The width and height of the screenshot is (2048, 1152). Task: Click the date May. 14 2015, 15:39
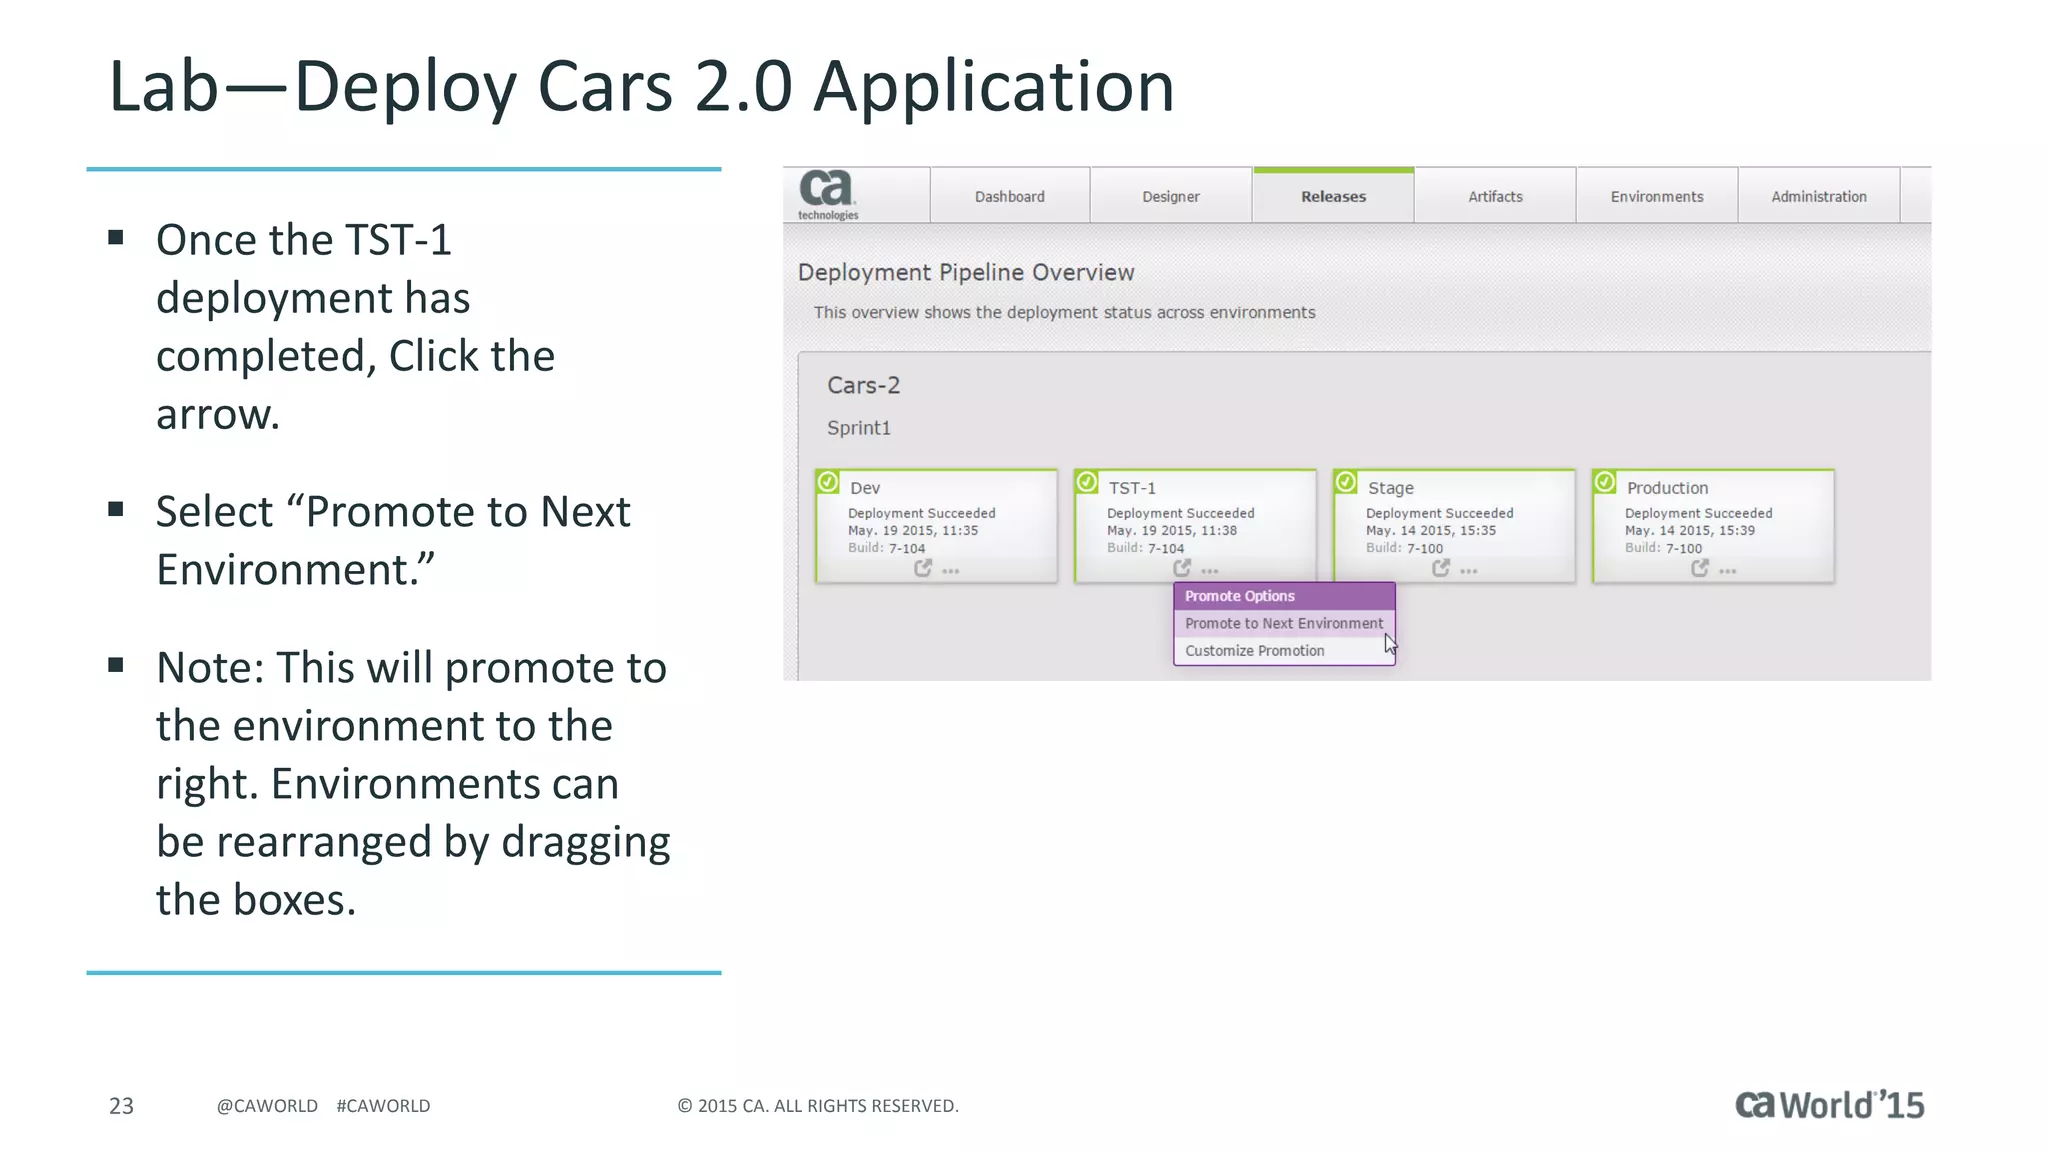coord(1690,531)
